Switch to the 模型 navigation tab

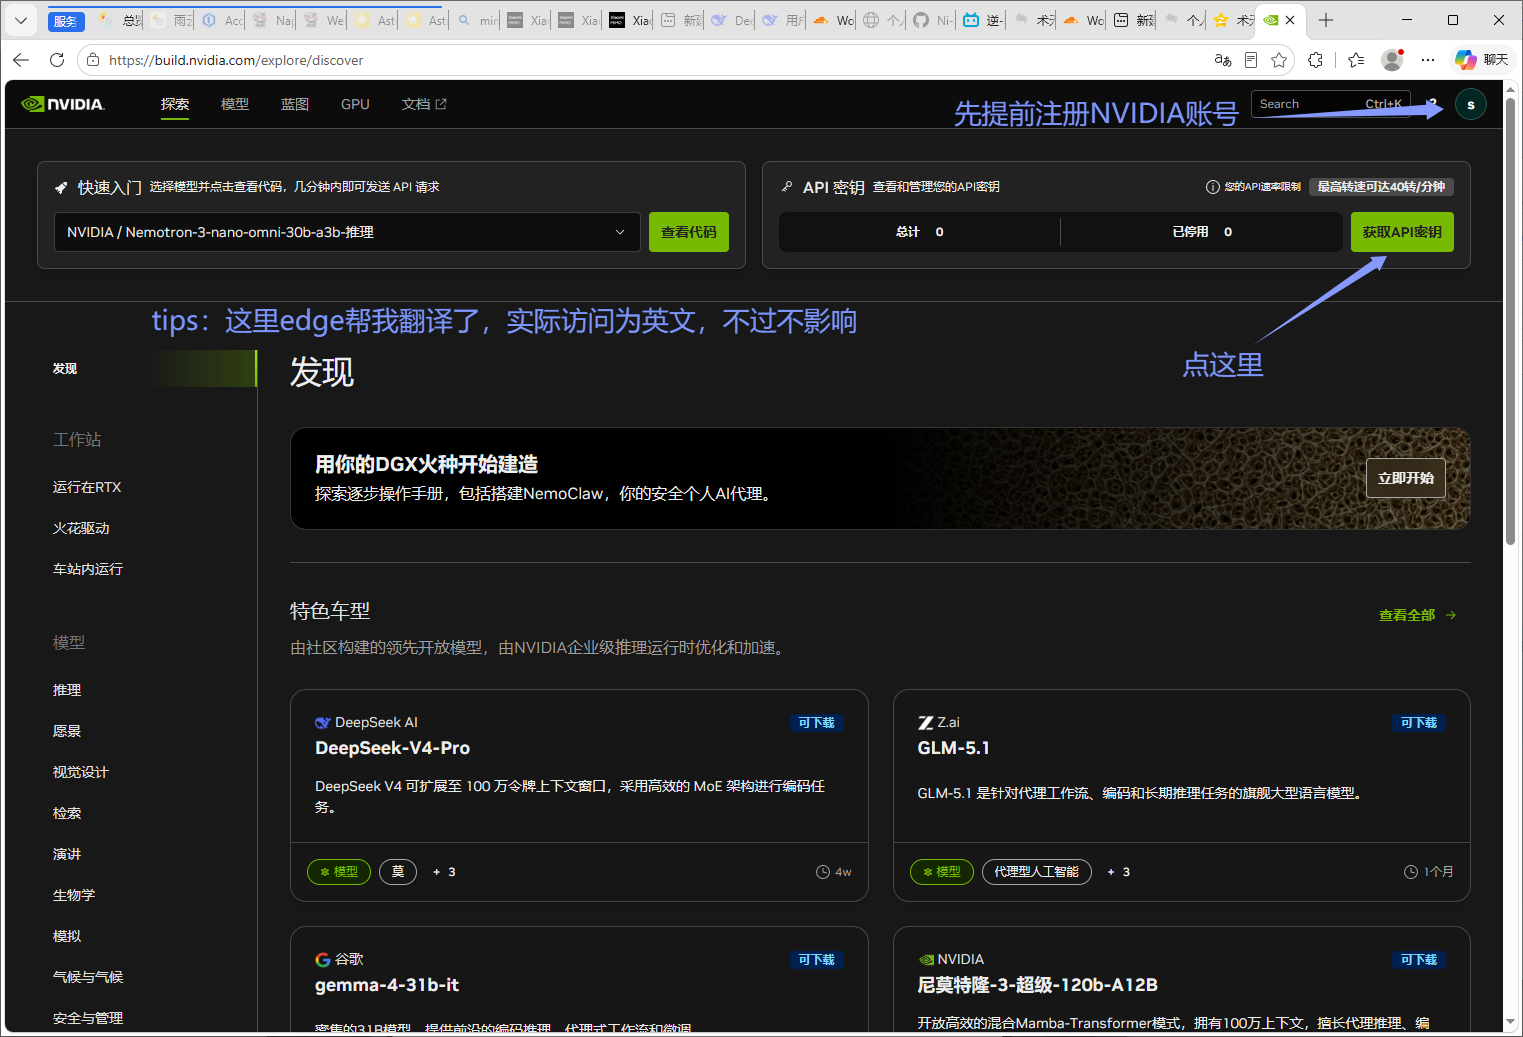(235, 104)
